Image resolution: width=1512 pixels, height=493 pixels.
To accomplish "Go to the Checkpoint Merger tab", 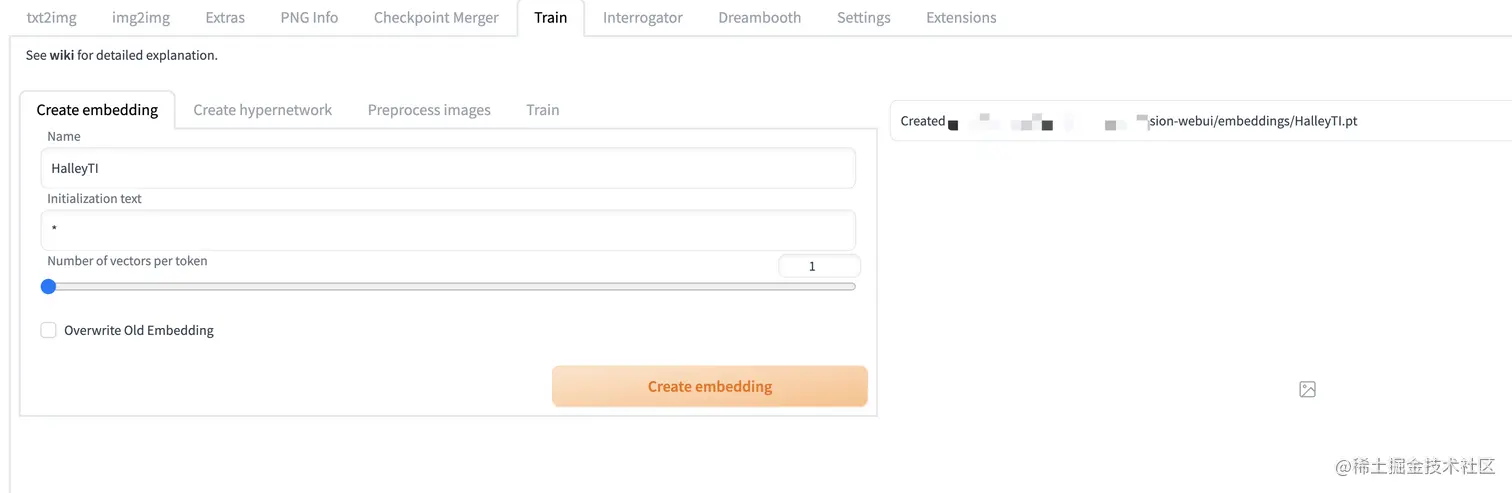I will pyautogui.click(x=436, y=17).
